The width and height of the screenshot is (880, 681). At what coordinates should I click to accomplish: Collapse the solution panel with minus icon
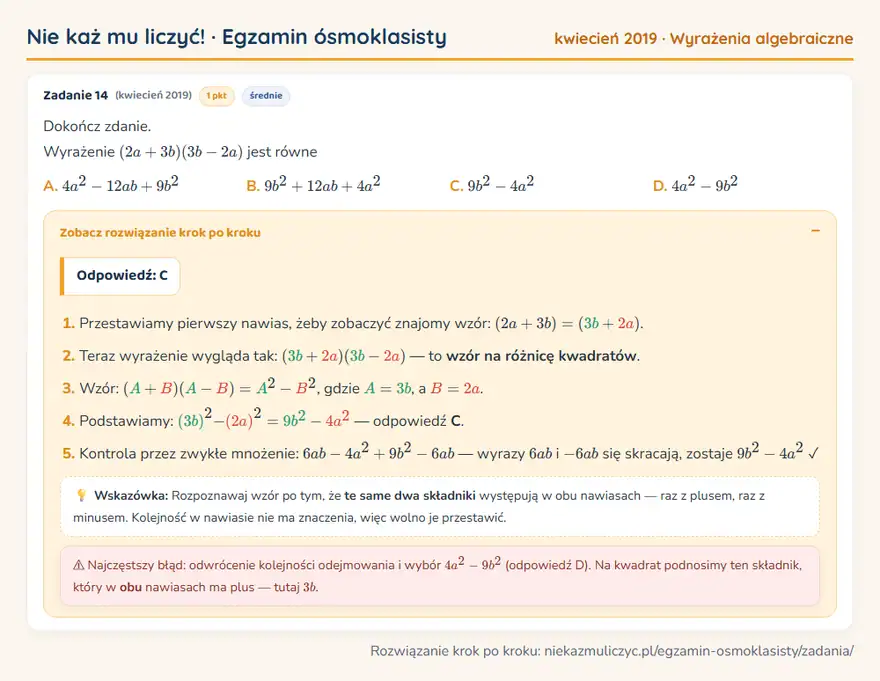pyautogui.click(x=815, y=231)
